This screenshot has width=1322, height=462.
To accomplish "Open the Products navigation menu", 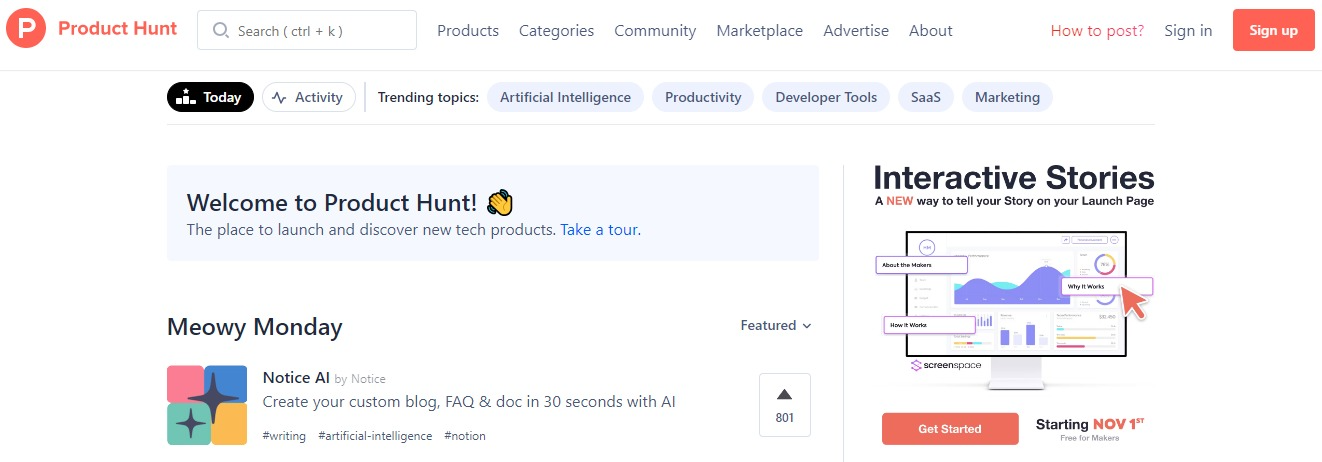I will point(468,31).
